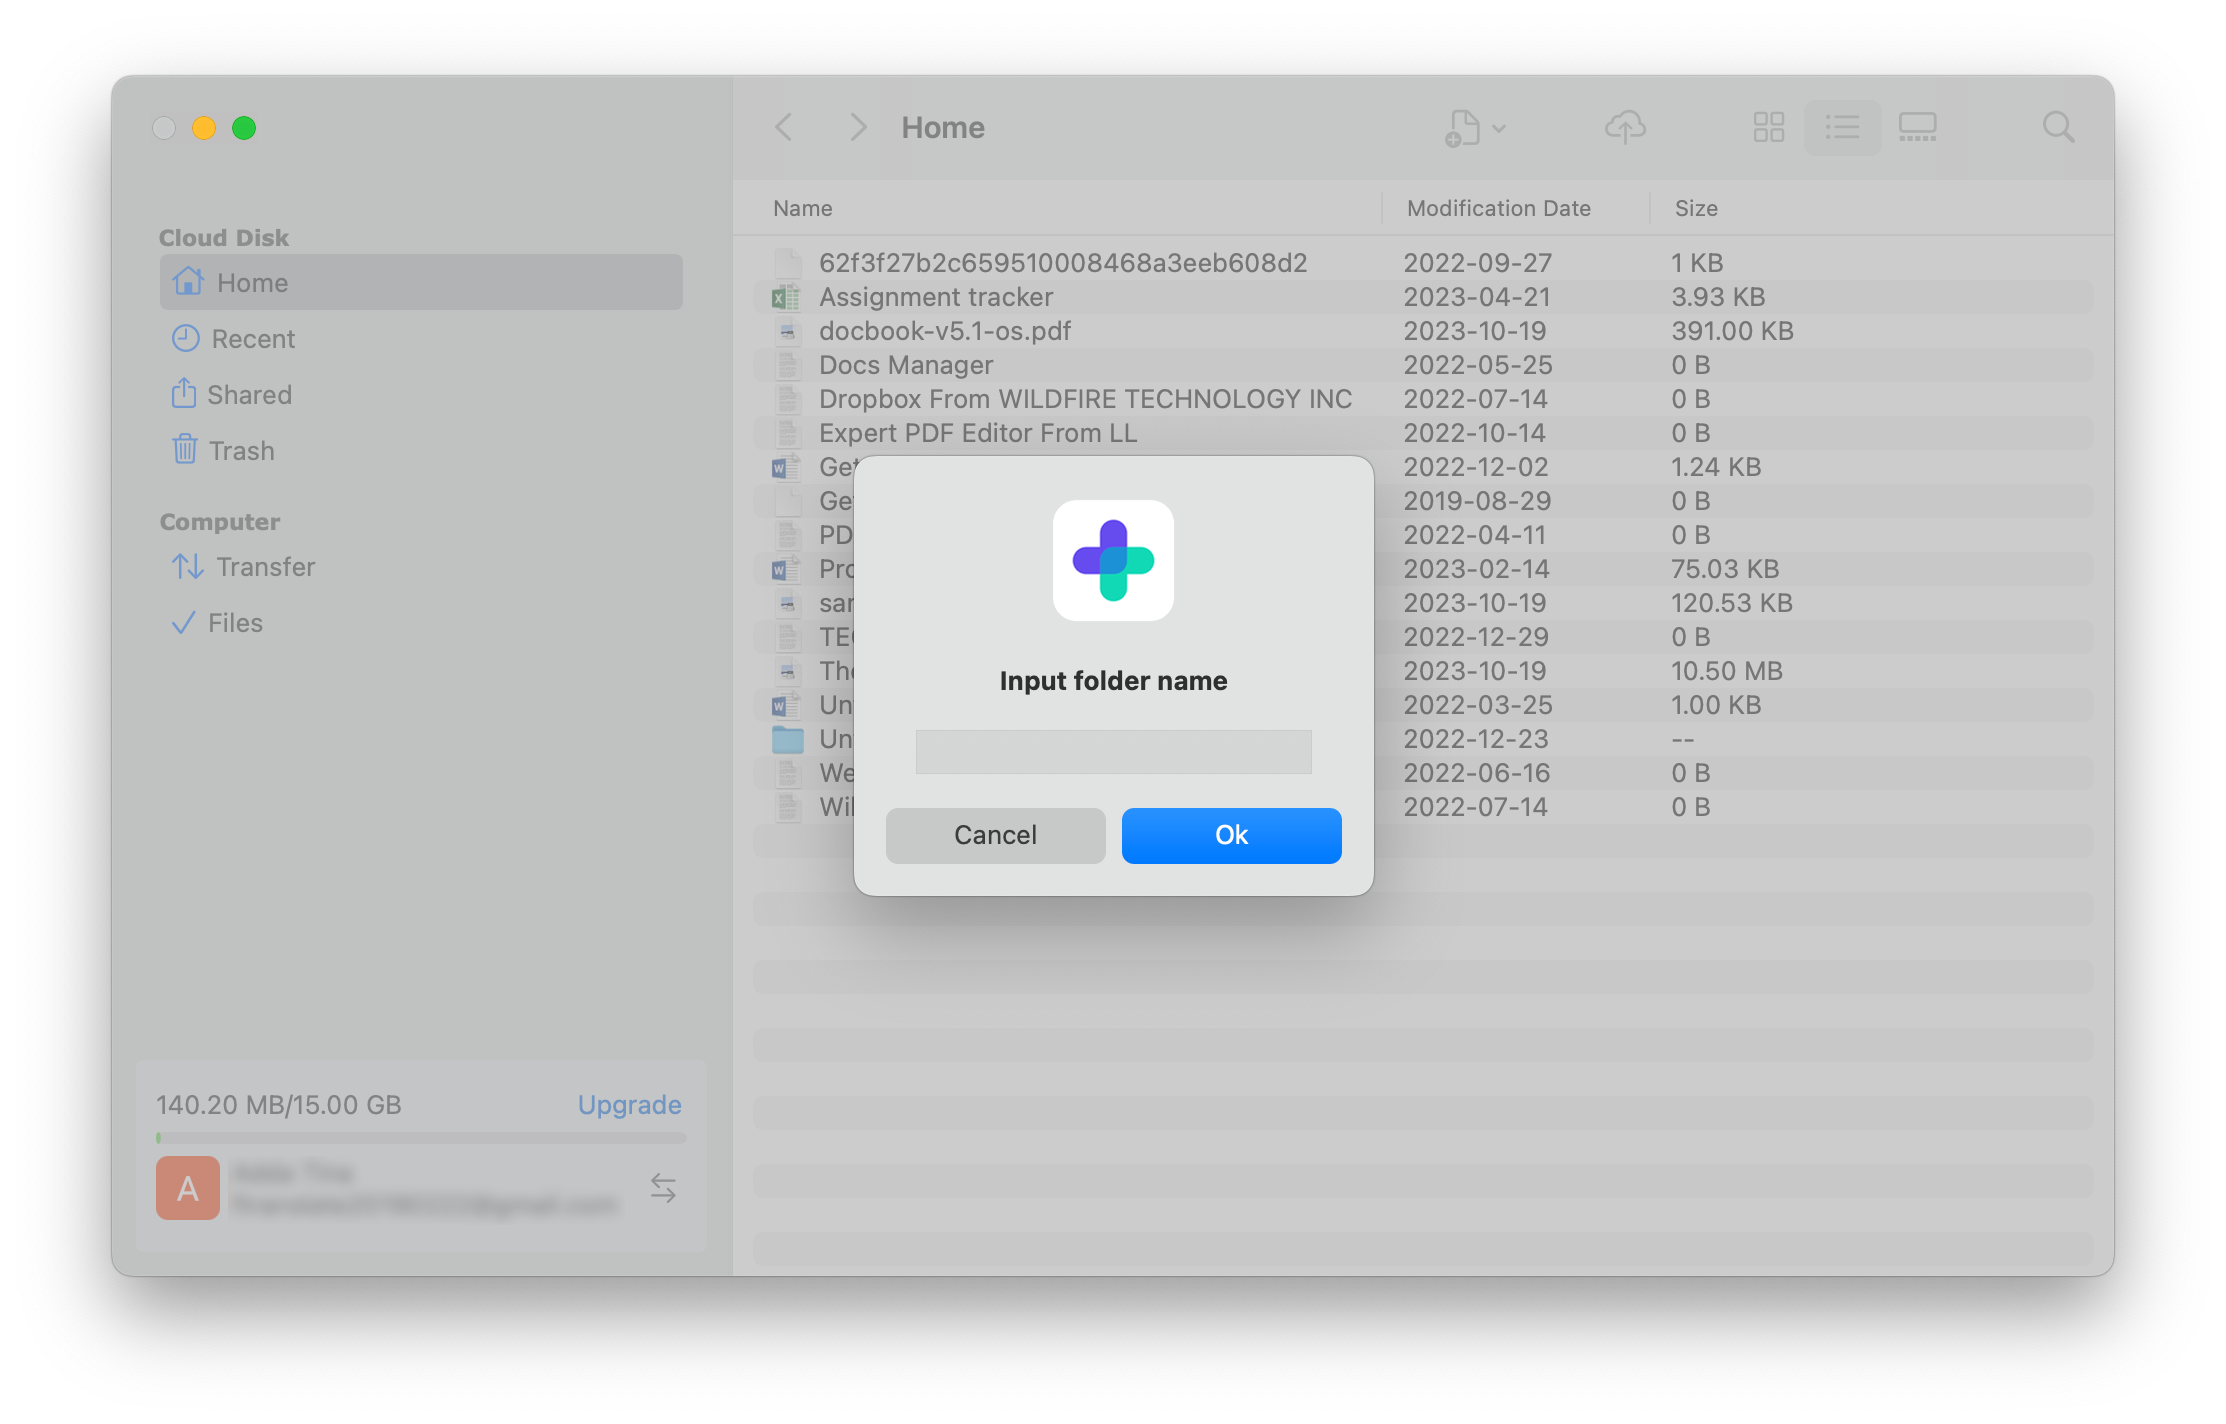Click the size 10.50 MB
This screenshot has height=1424, width=2226.
pos(1726,671)
